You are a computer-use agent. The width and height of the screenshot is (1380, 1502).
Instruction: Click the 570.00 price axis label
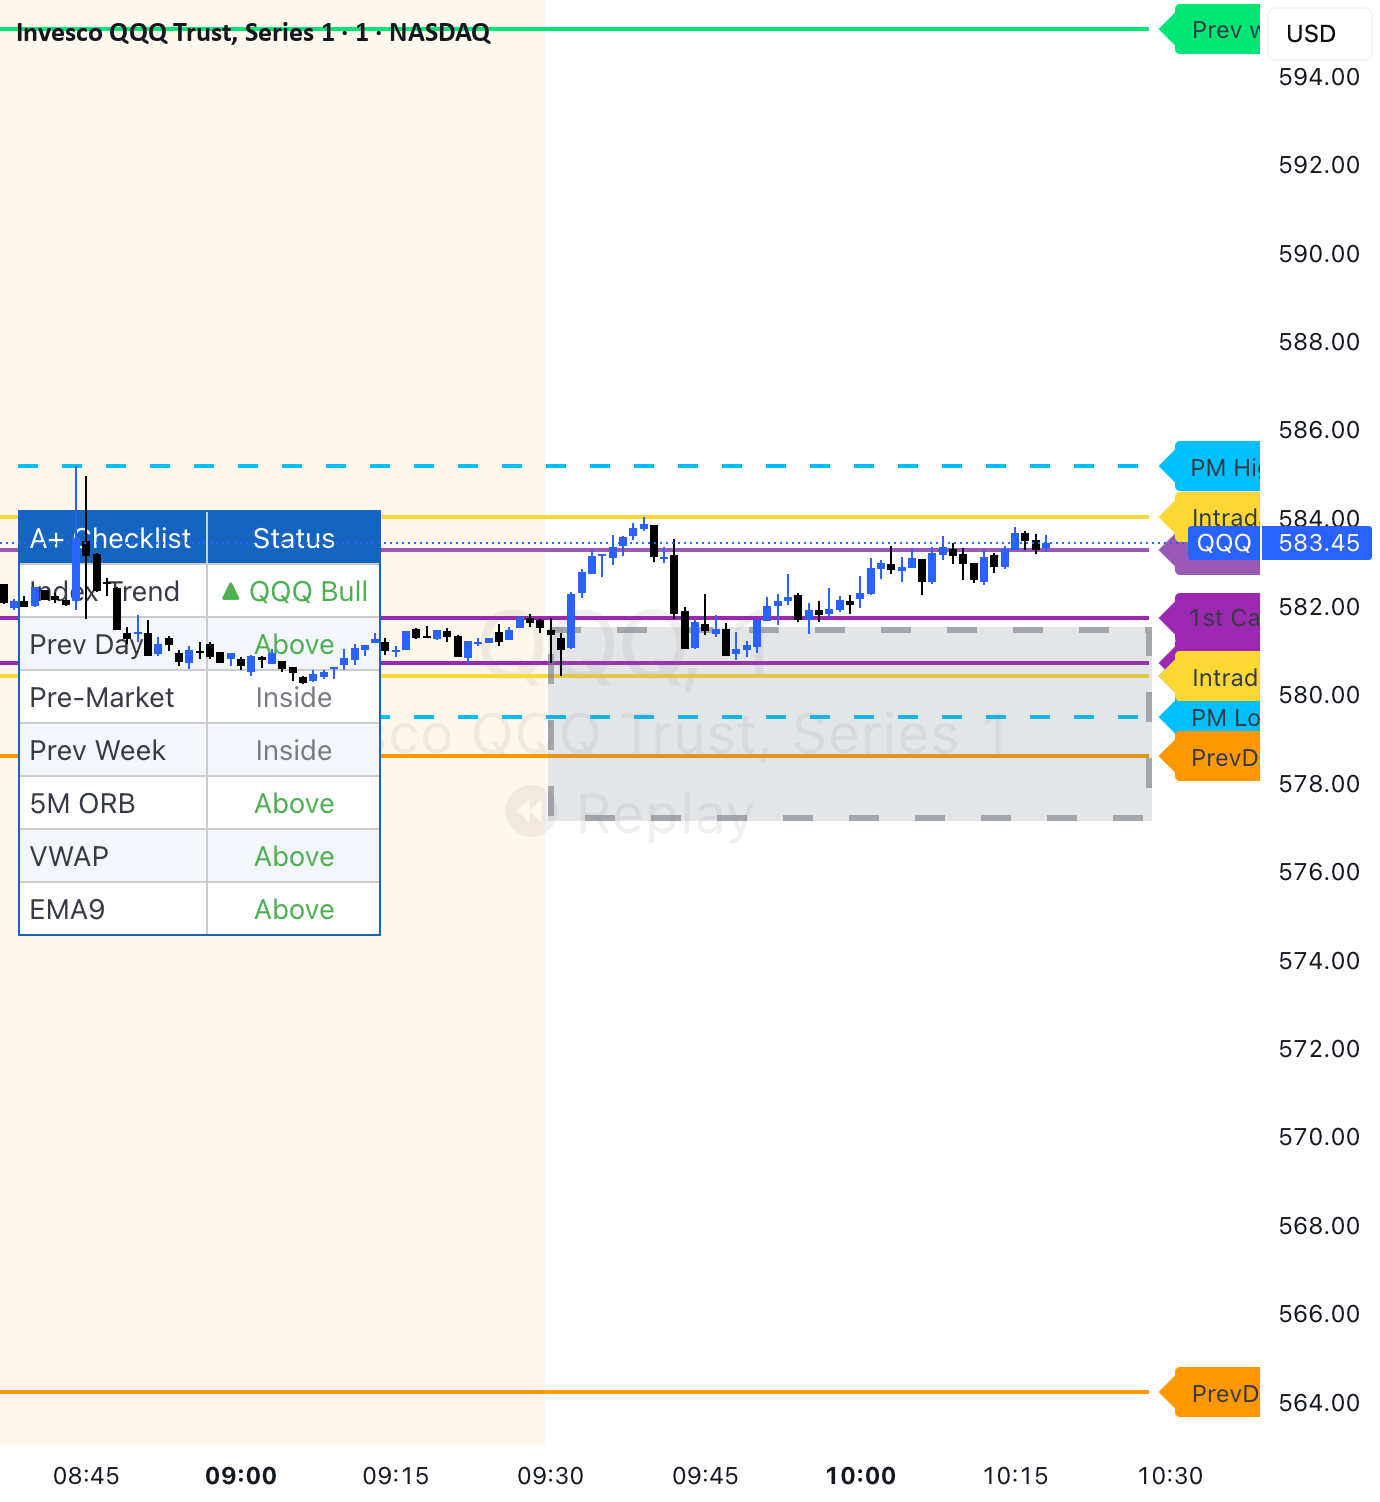(x=1319, y=1137)
